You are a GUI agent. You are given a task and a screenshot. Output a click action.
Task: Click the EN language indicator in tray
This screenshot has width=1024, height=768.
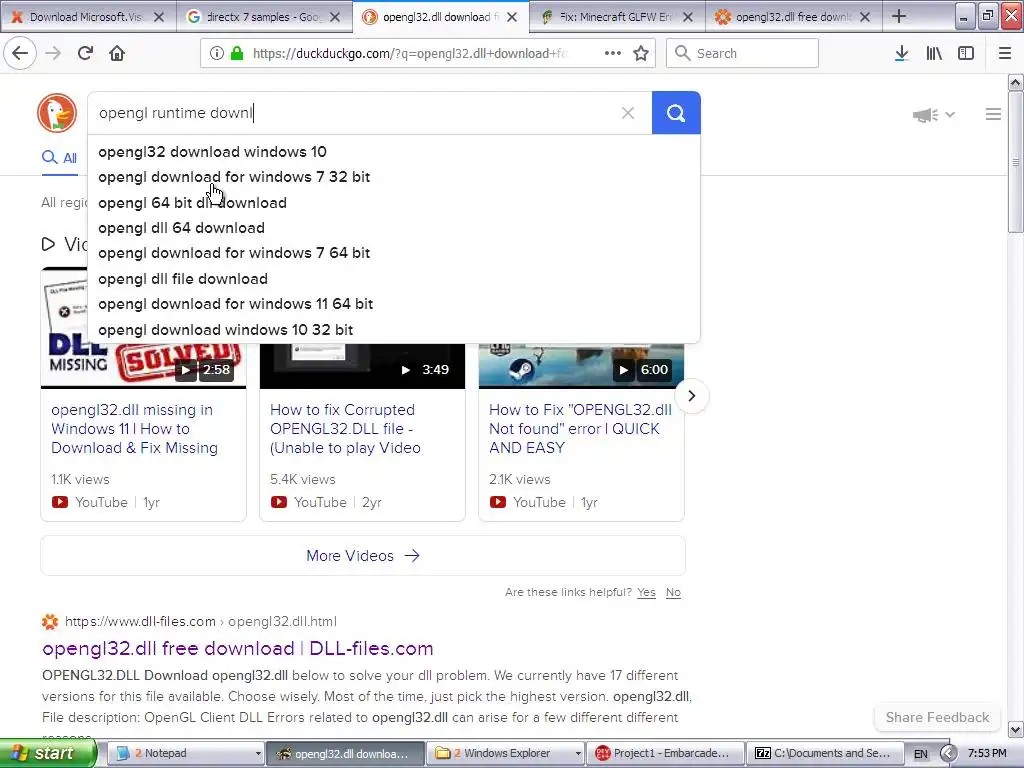(x=920, y=754)
